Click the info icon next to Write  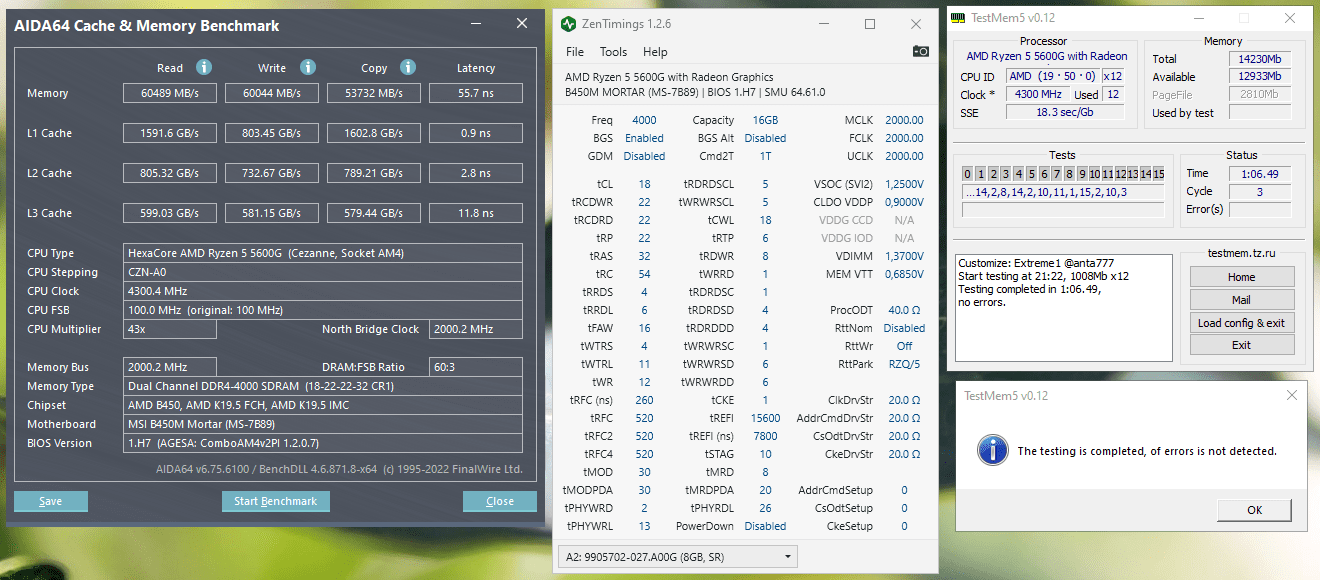point(308,68)
